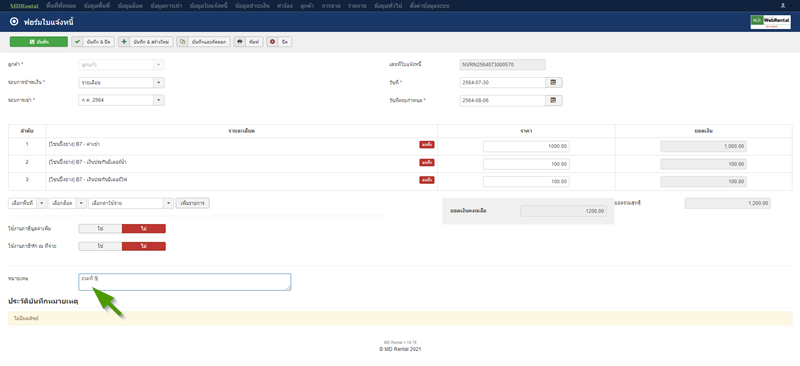Viewport: 800px width, 366px height.
Task: Click the copy pages icon in toolbar
Action: coord(183,42)
